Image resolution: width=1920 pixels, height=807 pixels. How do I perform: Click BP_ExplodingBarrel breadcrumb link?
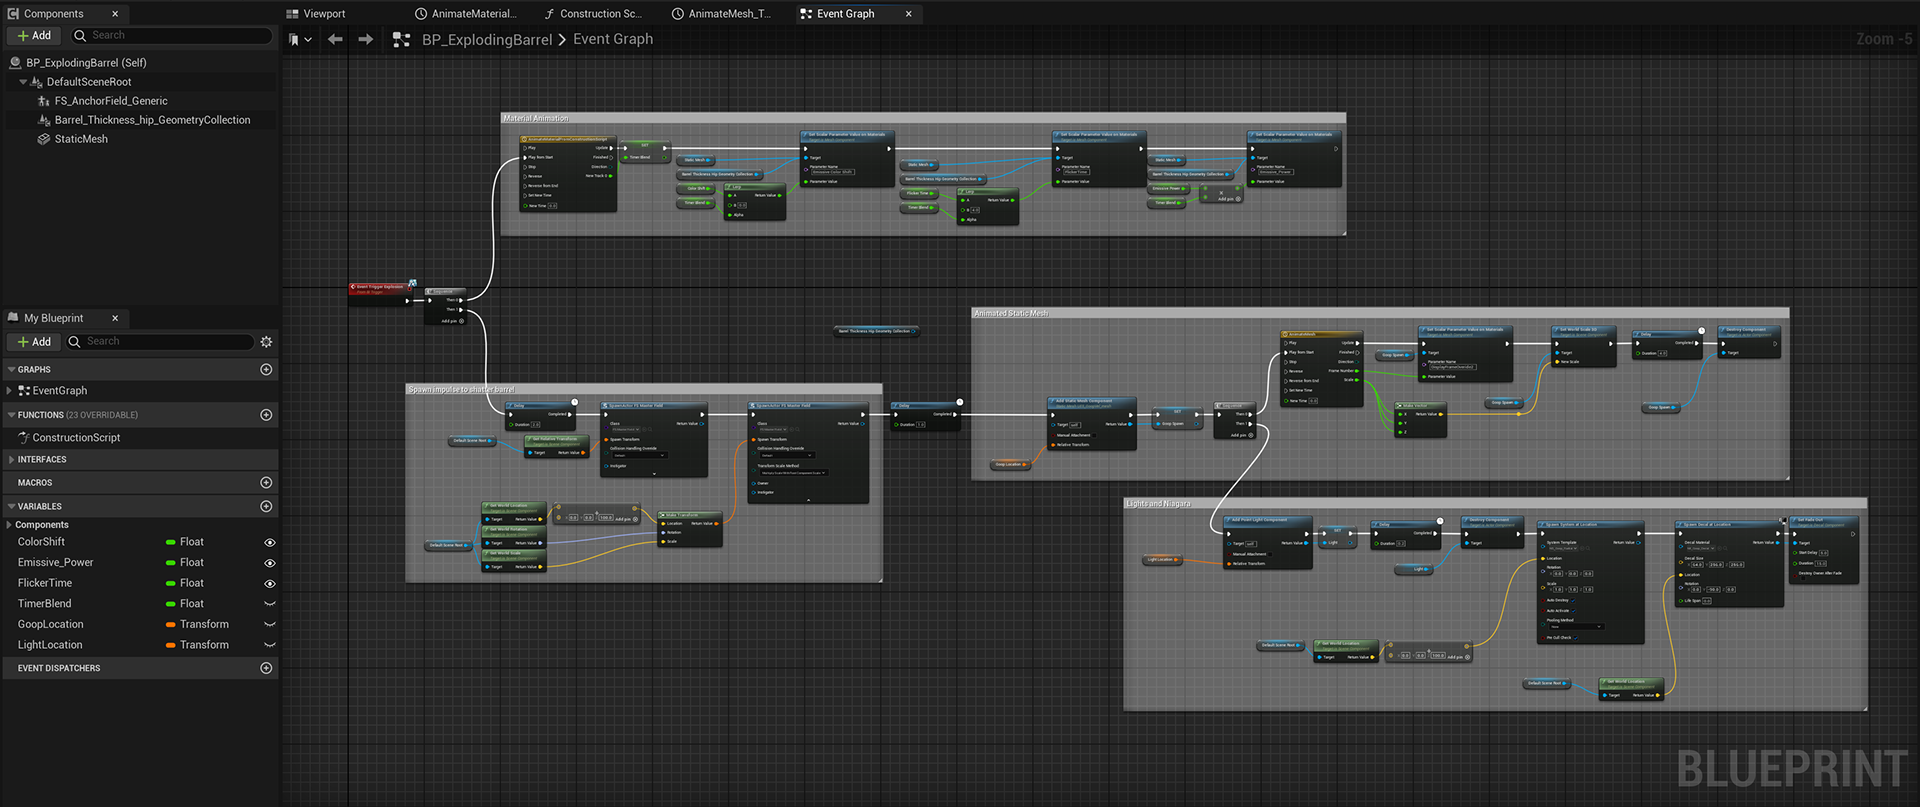pyautogui.click(x=487, y=39)
